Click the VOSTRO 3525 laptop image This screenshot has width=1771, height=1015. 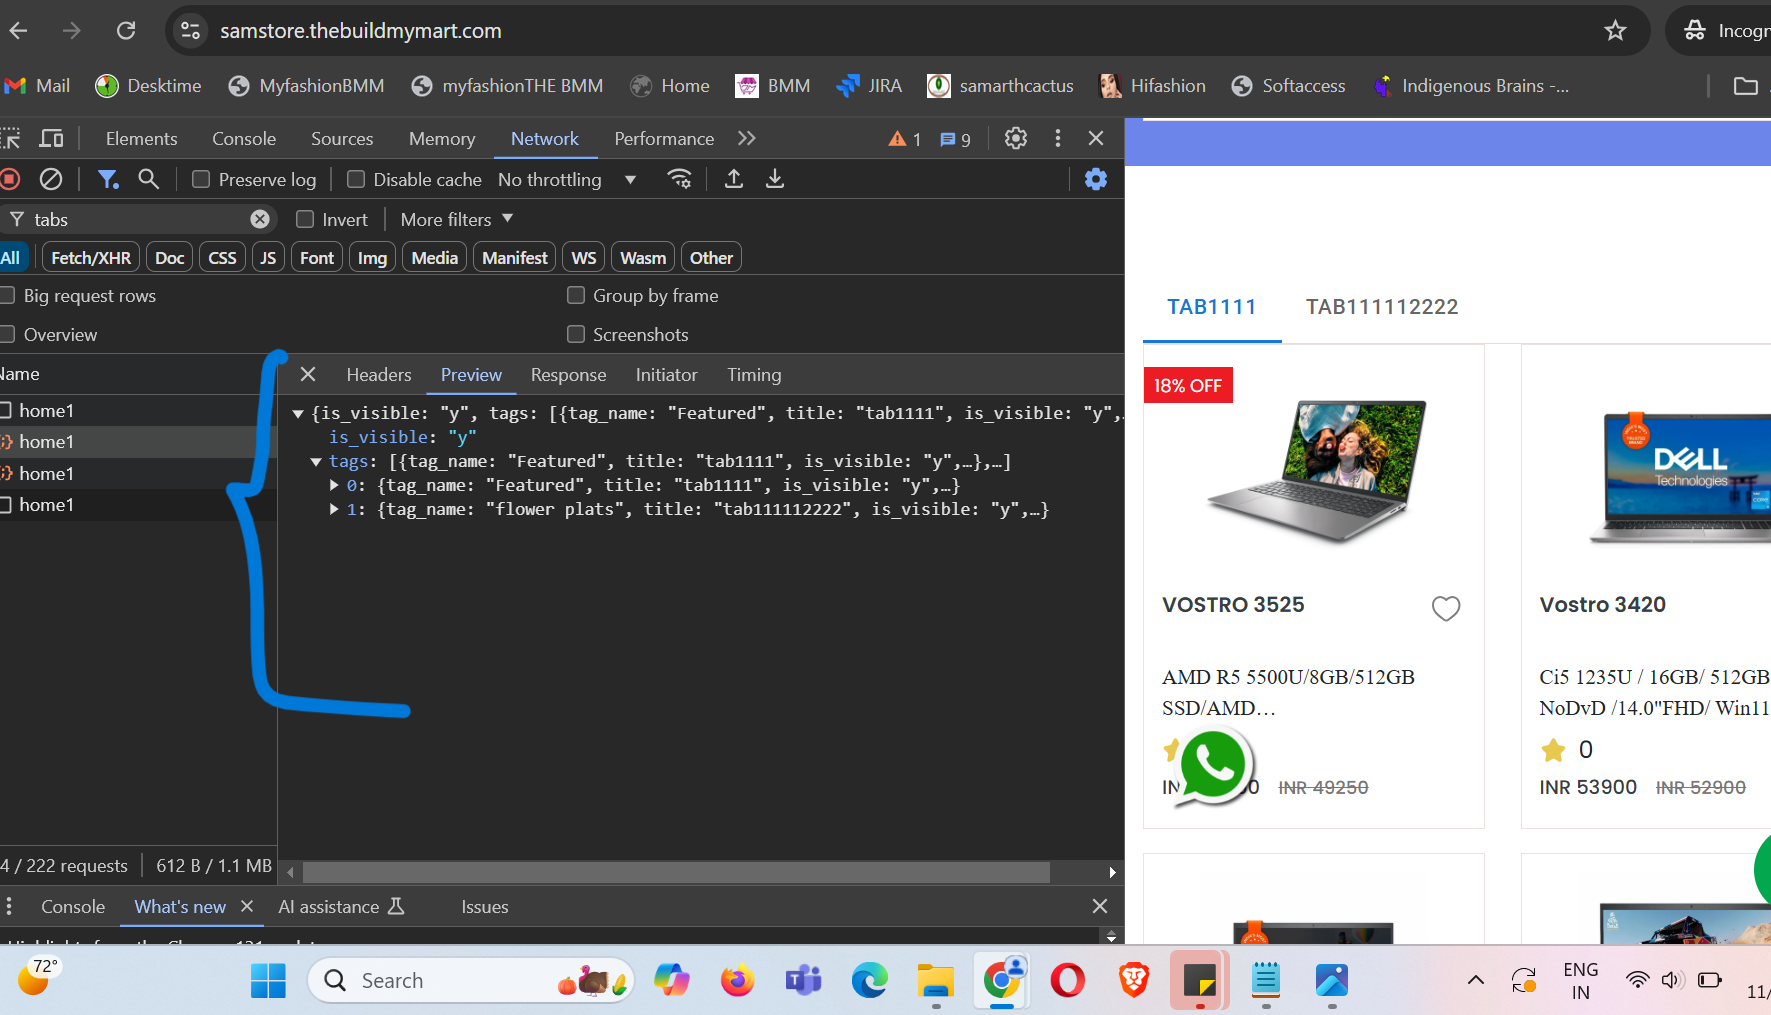(x=1315, y=471)
